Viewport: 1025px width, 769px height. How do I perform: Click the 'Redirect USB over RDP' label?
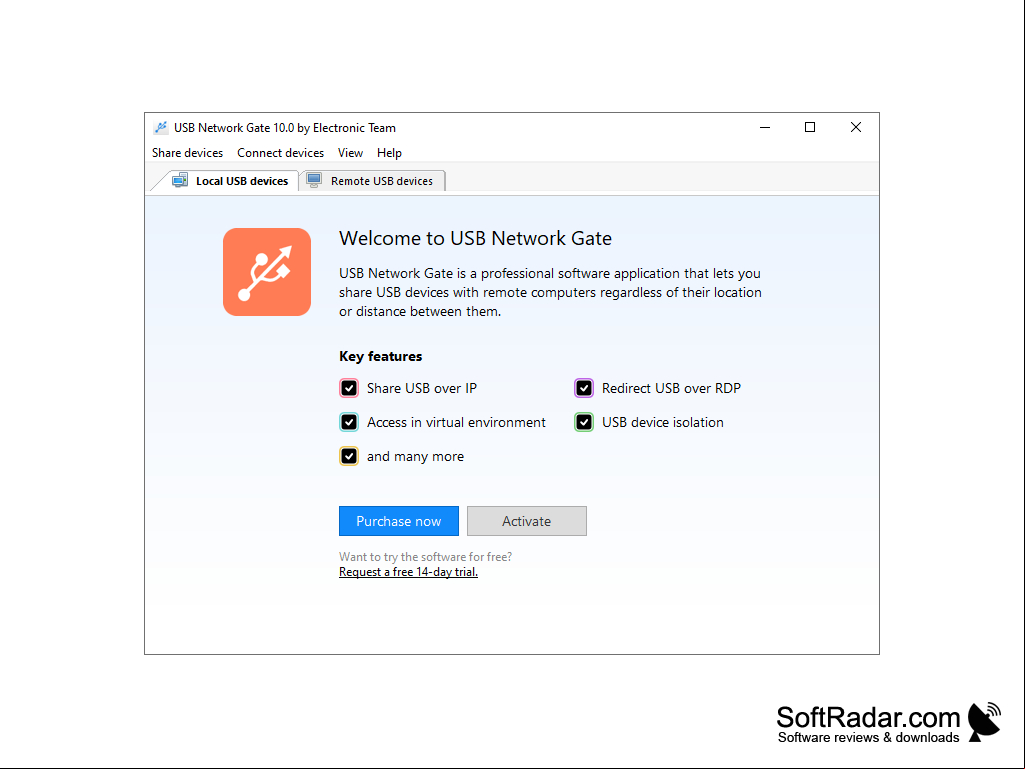tap(671, 388)
